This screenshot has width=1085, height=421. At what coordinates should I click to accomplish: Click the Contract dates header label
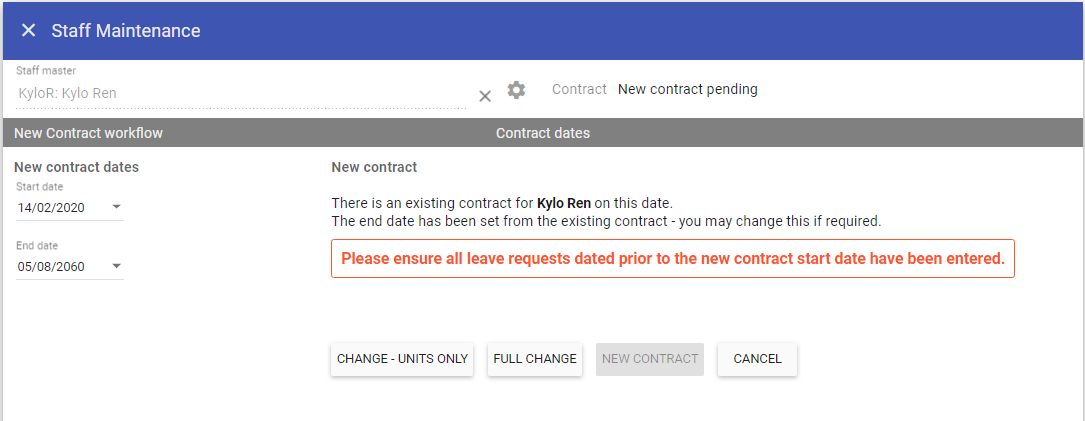[x=543, y=133]
